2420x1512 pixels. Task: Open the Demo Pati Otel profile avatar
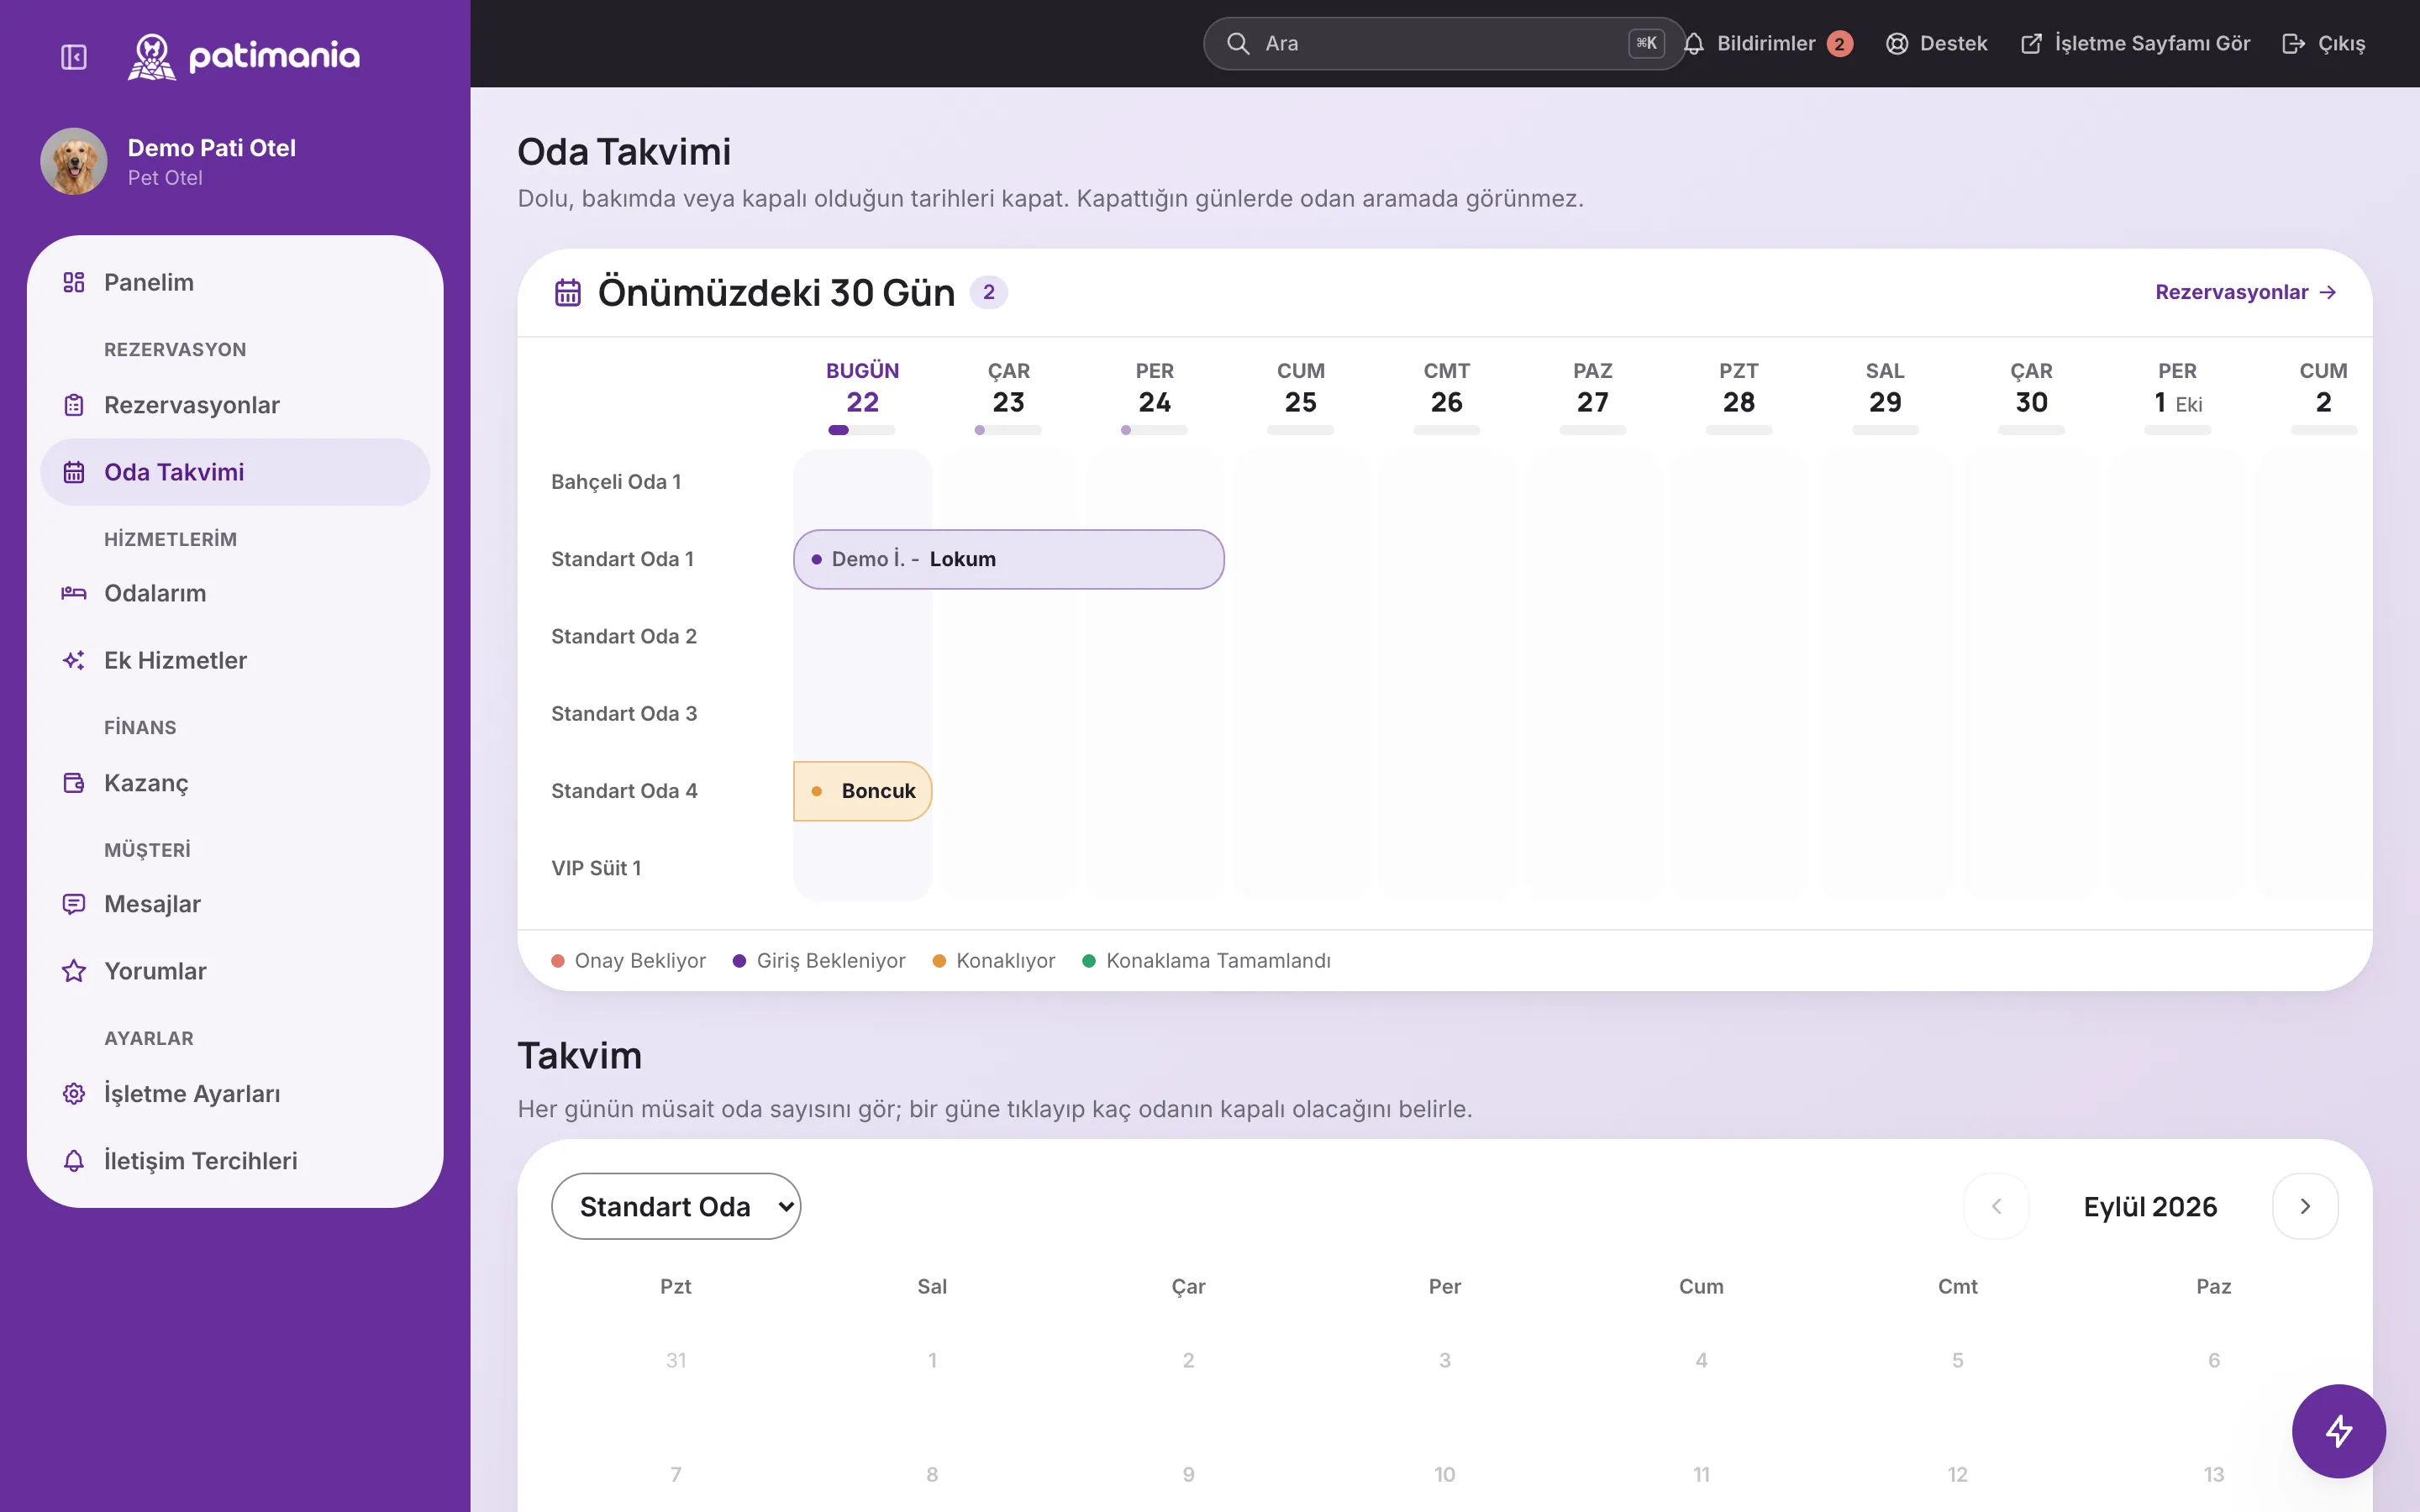click(74, 161)
